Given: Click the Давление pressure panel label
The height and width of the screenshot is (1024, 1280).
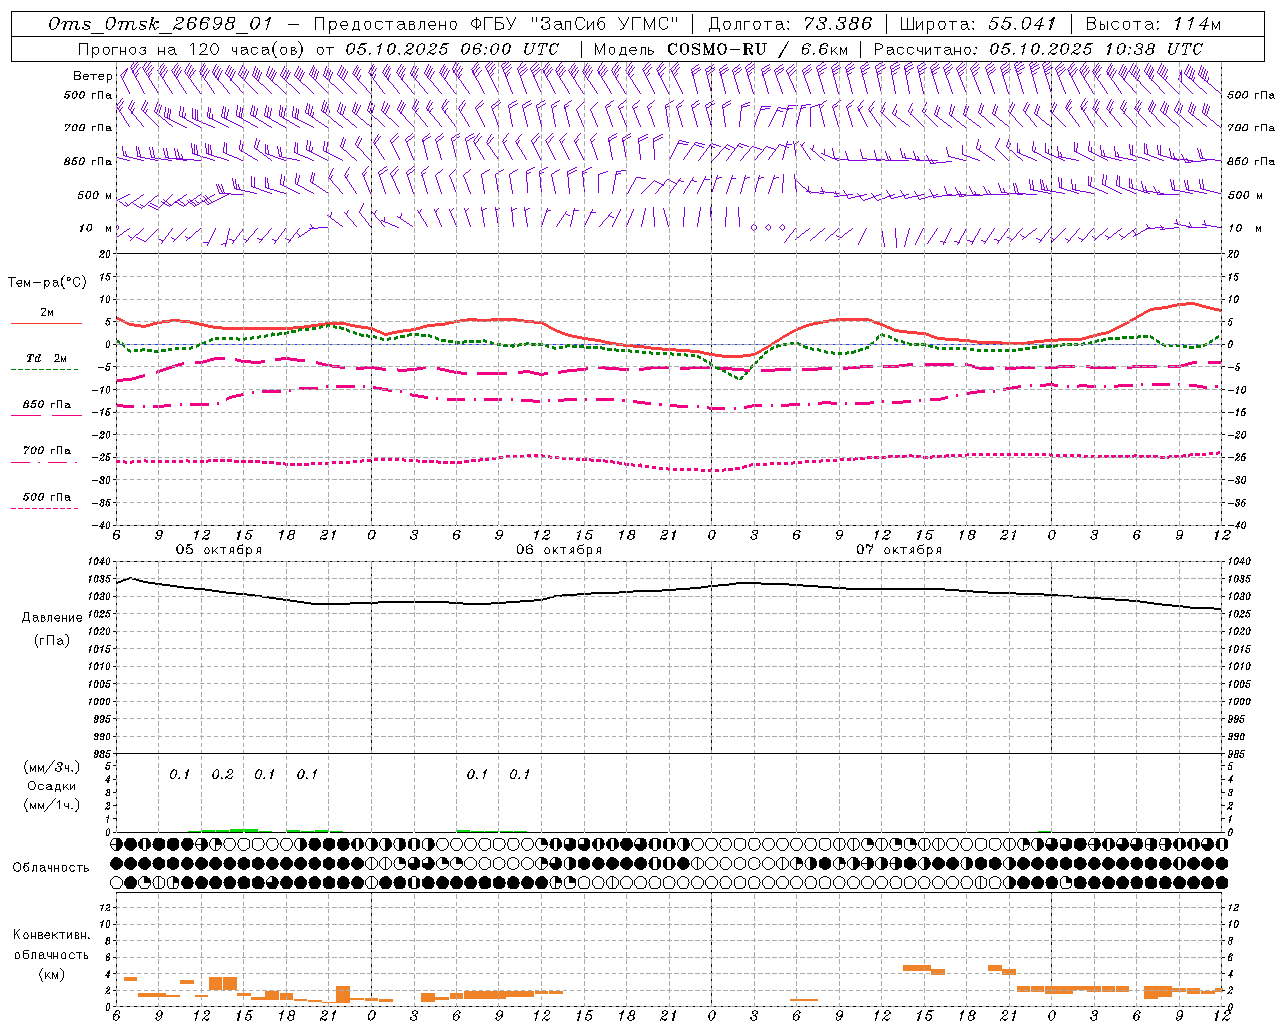Looking at the screenshot, I should click(52, 618).
